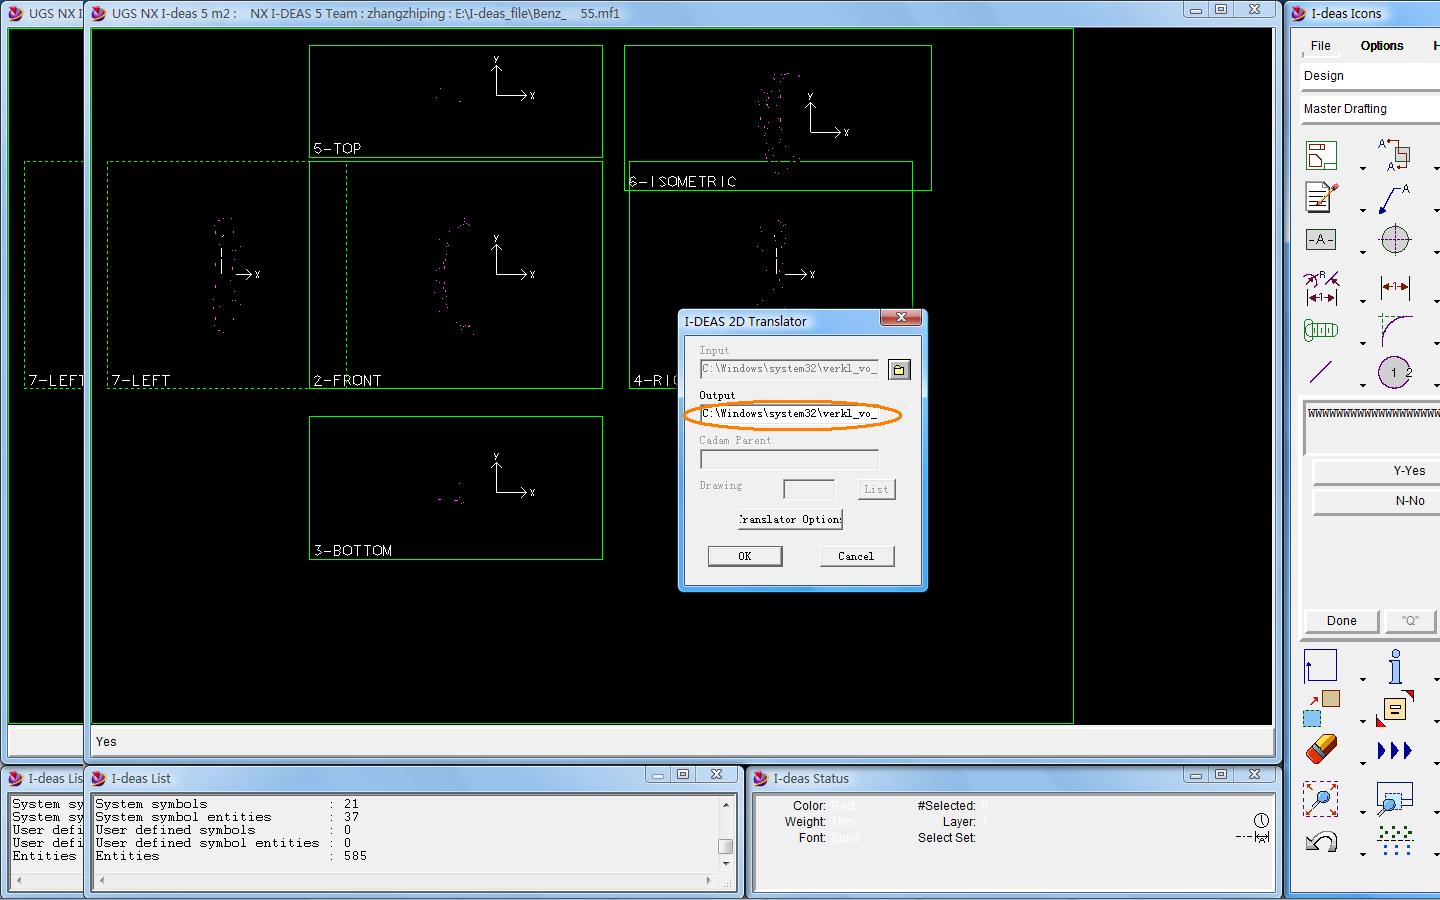Click the N-No button
Image resolution: width=1440 pixels, height=900 pixels.
pyautogui.click(x=1376, y=500)
